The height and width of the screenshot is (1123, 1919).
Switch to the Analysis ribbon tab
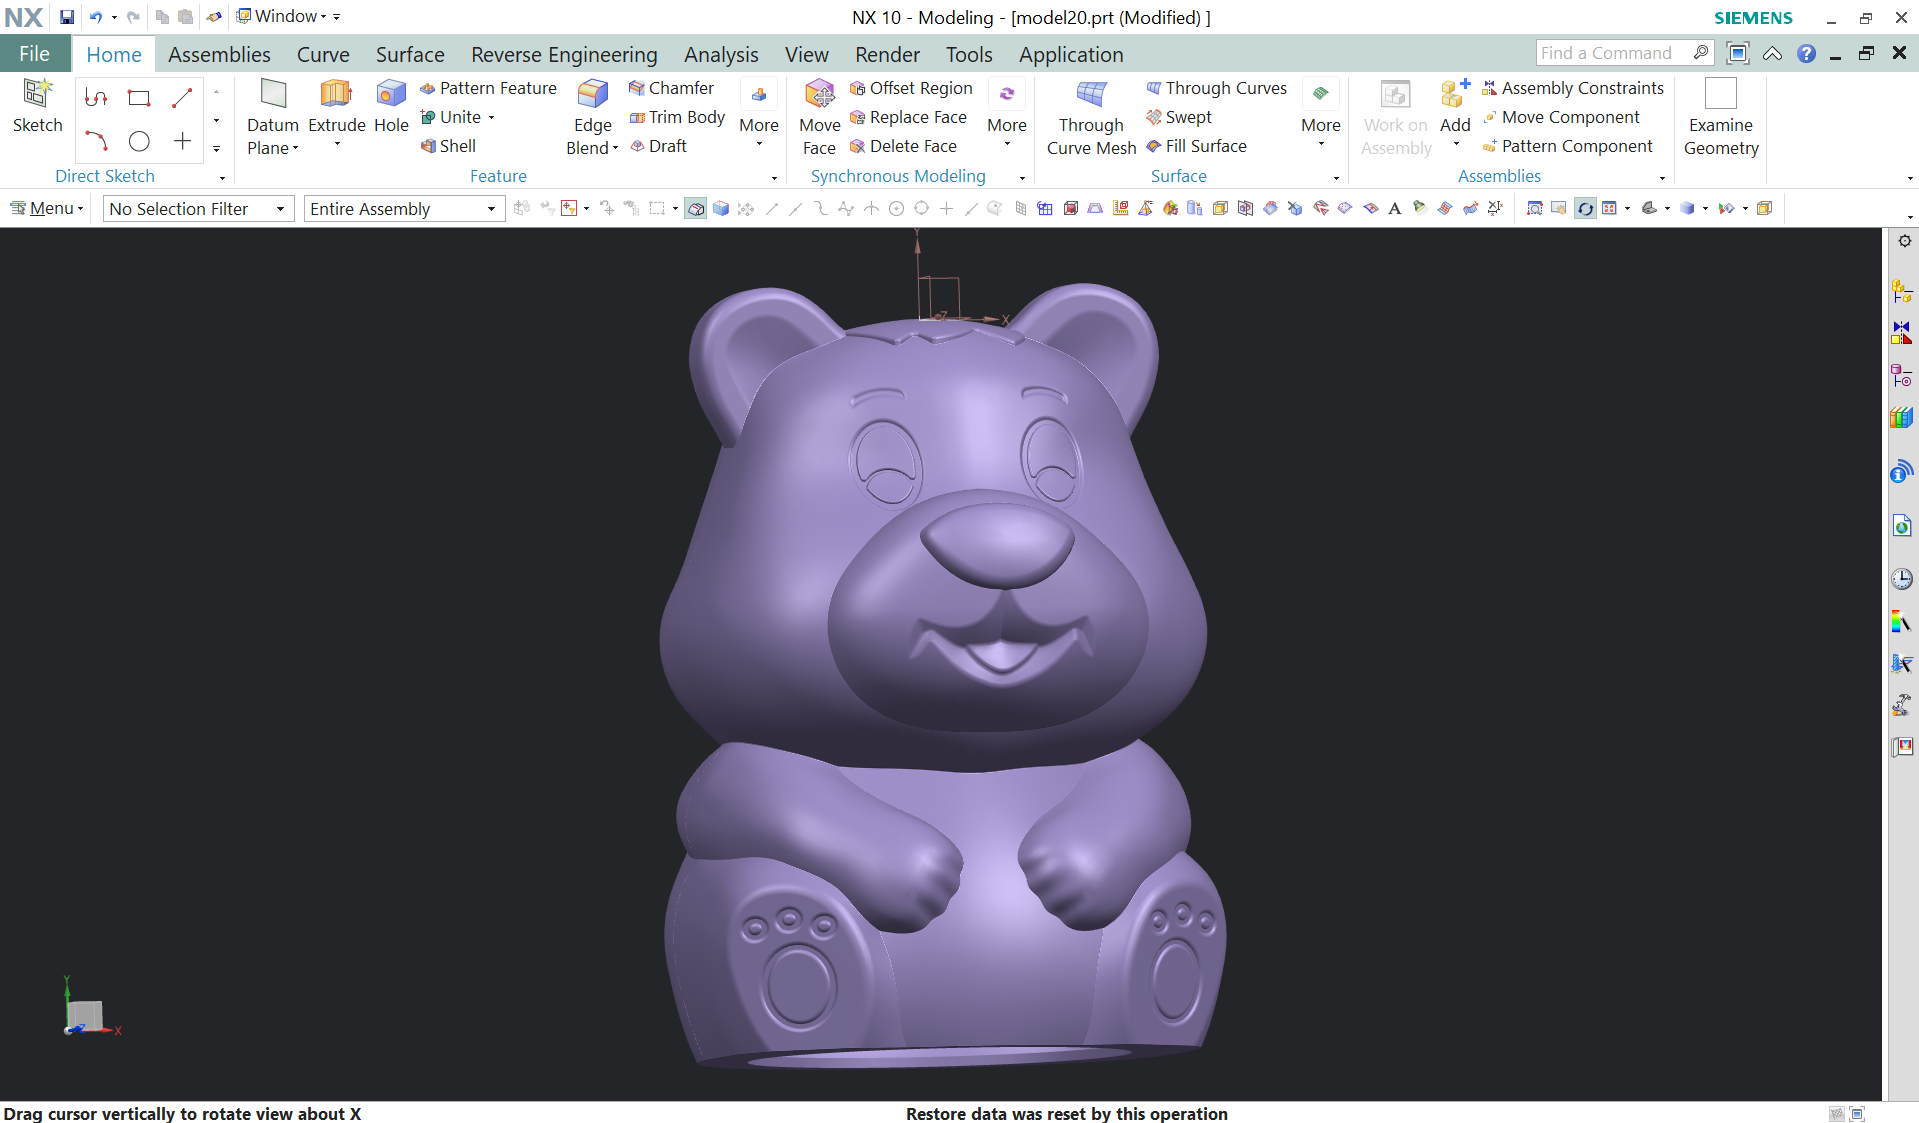[720, 55]
